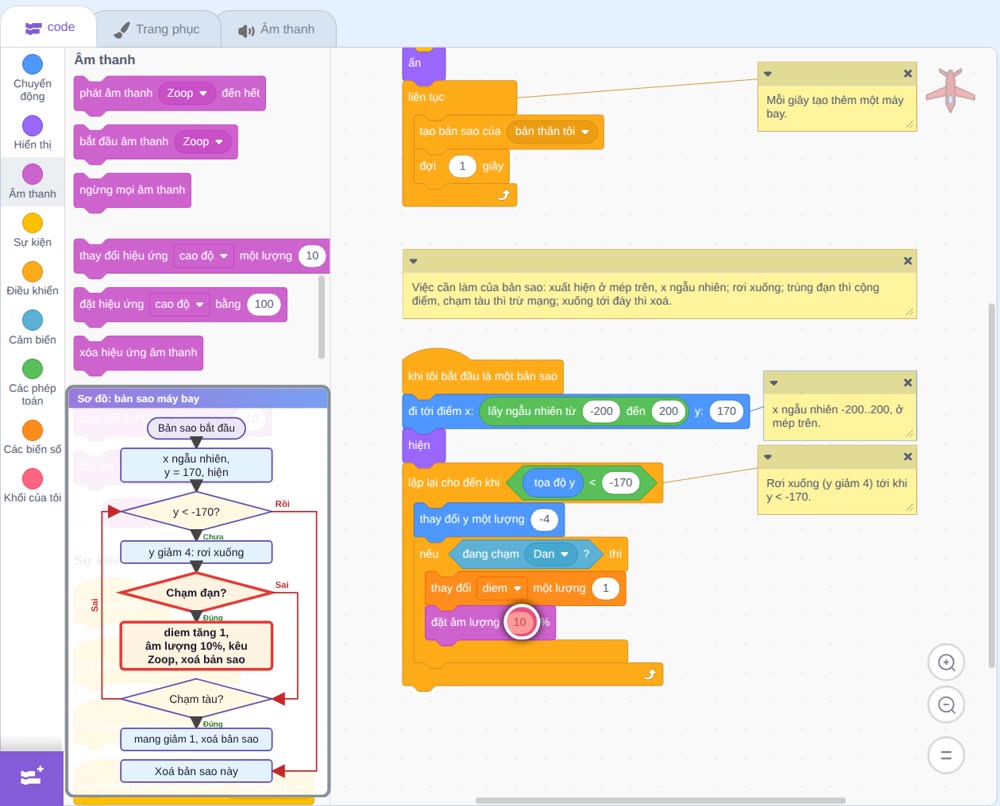Collapse the 'Mỗi giây tạo thêm' comment
The width and height of the screenshot is (1000, 806).
click(768, 74)
